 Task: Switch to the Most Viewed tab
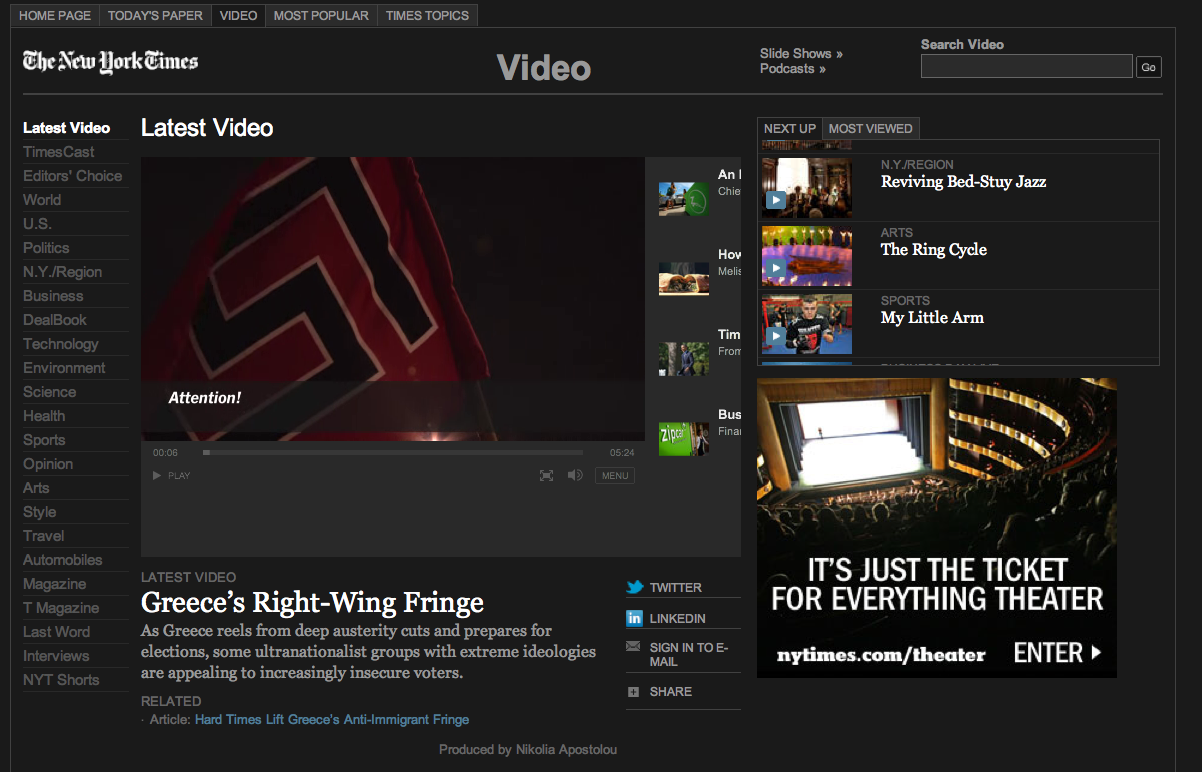pyautogui.click(x=870, y=129)
